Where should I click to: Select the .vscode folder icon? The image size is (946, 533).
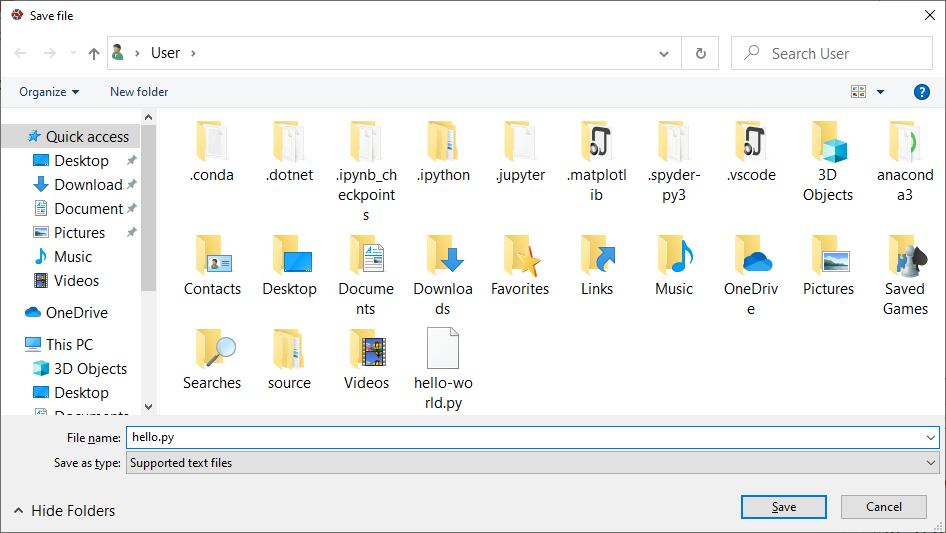751,143
